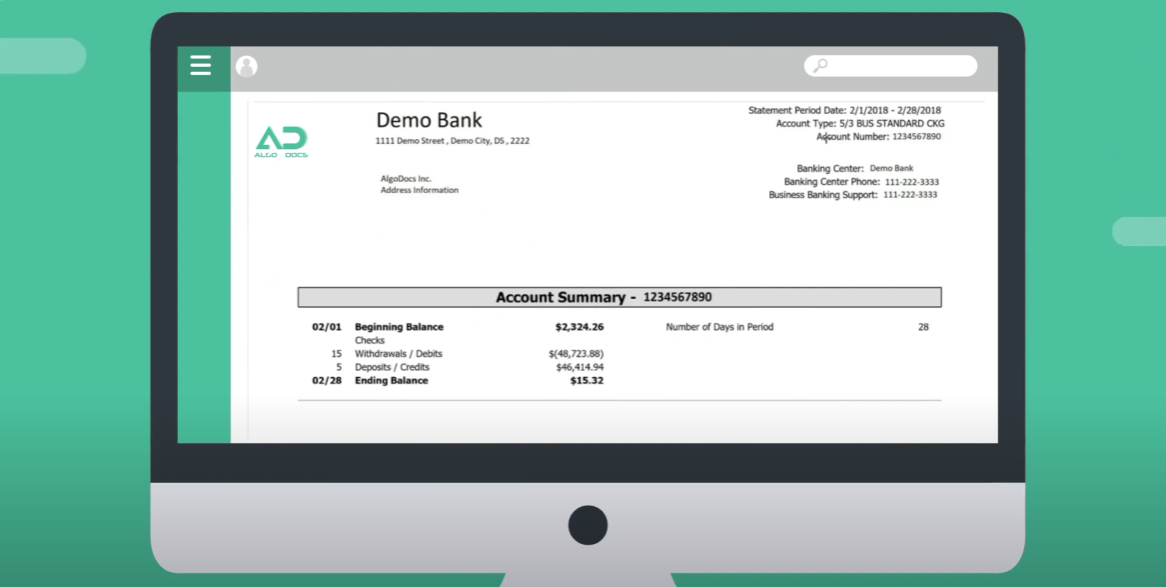Click the Business Banking Support number
The width and height of the screenshot is (1166, 587).
(912, 194)
